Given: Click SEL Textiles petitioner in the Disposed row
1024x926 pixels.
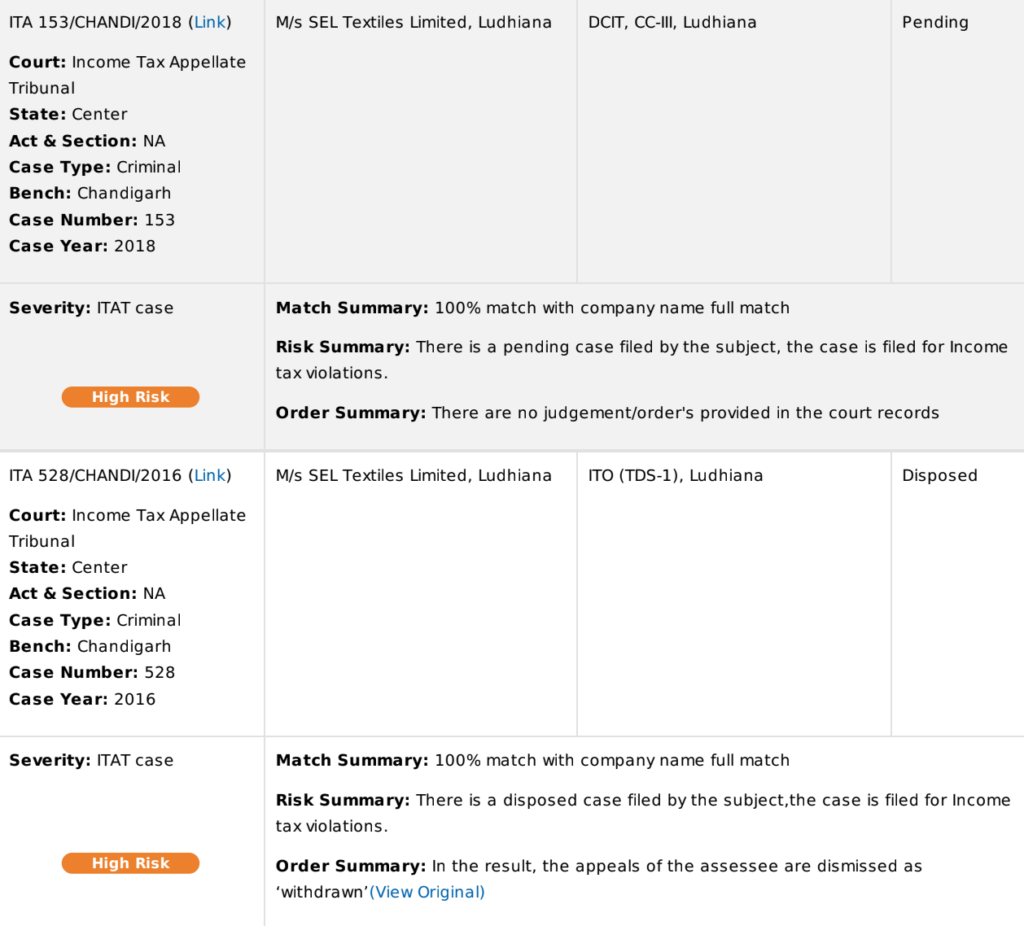Looking at the screenshot, I should [413, 476].
